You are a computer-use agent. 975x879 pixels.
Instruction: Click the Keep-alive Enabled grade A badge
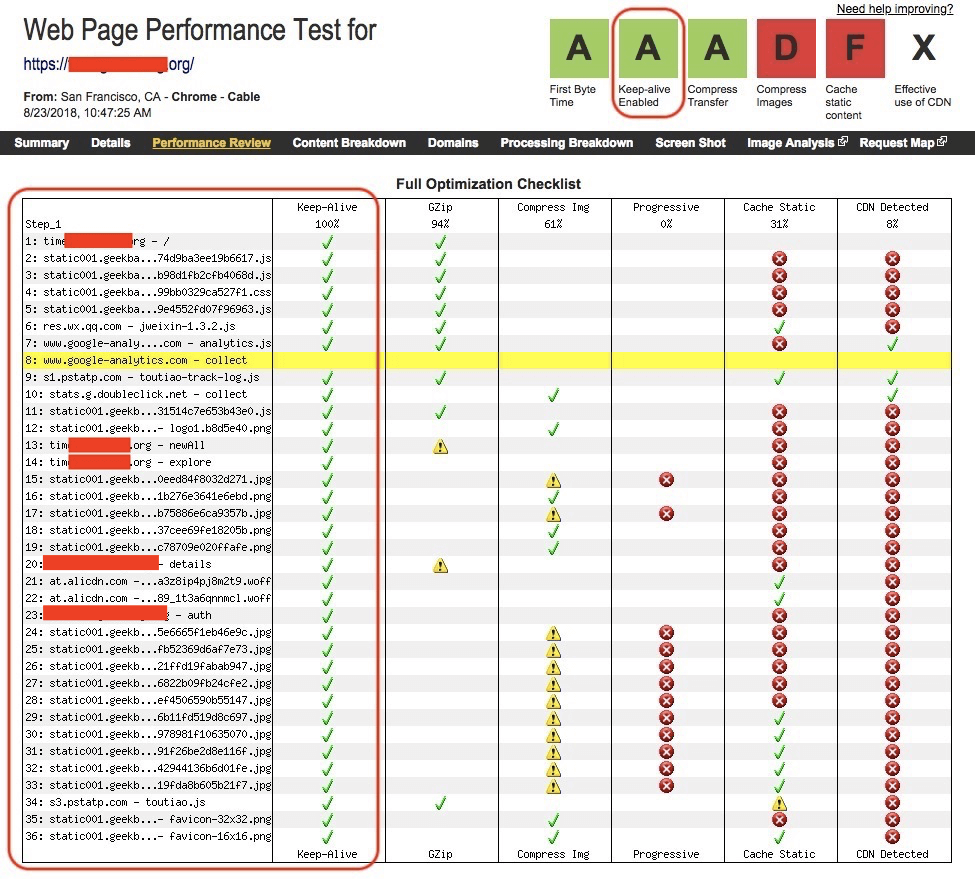click(x=648, y=48)
